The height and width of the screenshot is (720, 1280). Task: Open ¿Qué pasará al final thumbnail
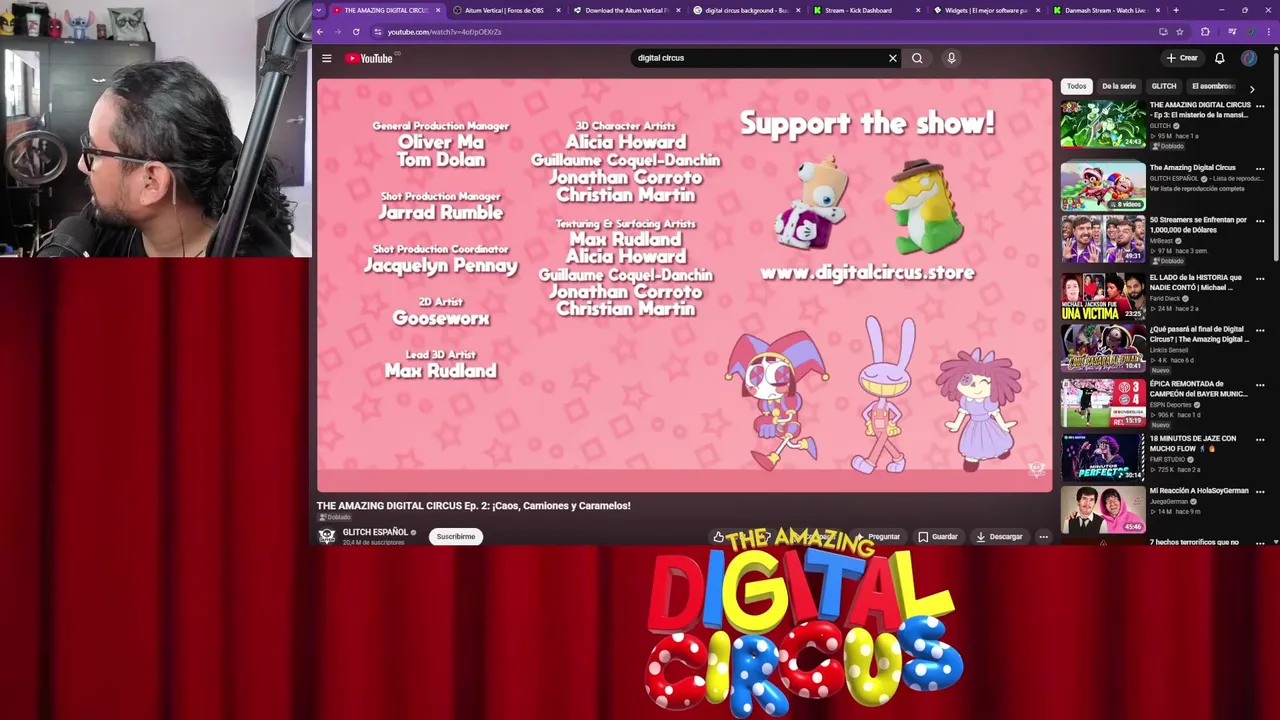tap(1103, 348)
